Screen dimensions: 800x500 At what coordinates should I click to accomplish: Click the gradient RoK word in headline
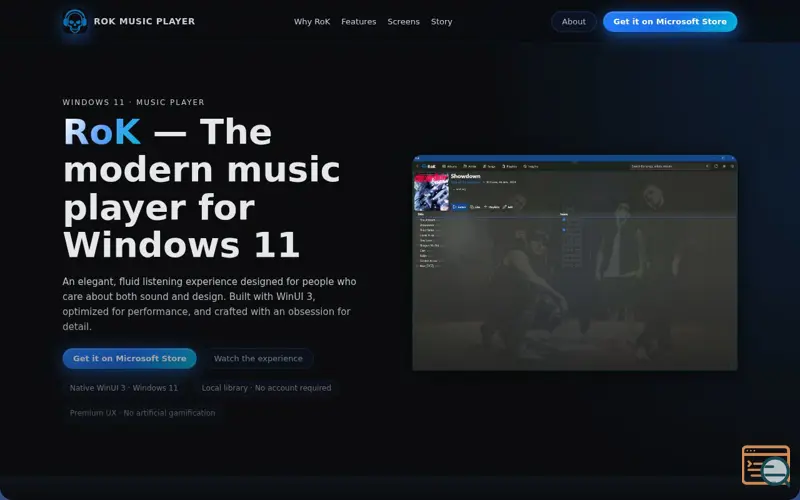click(x=102, y=132)
